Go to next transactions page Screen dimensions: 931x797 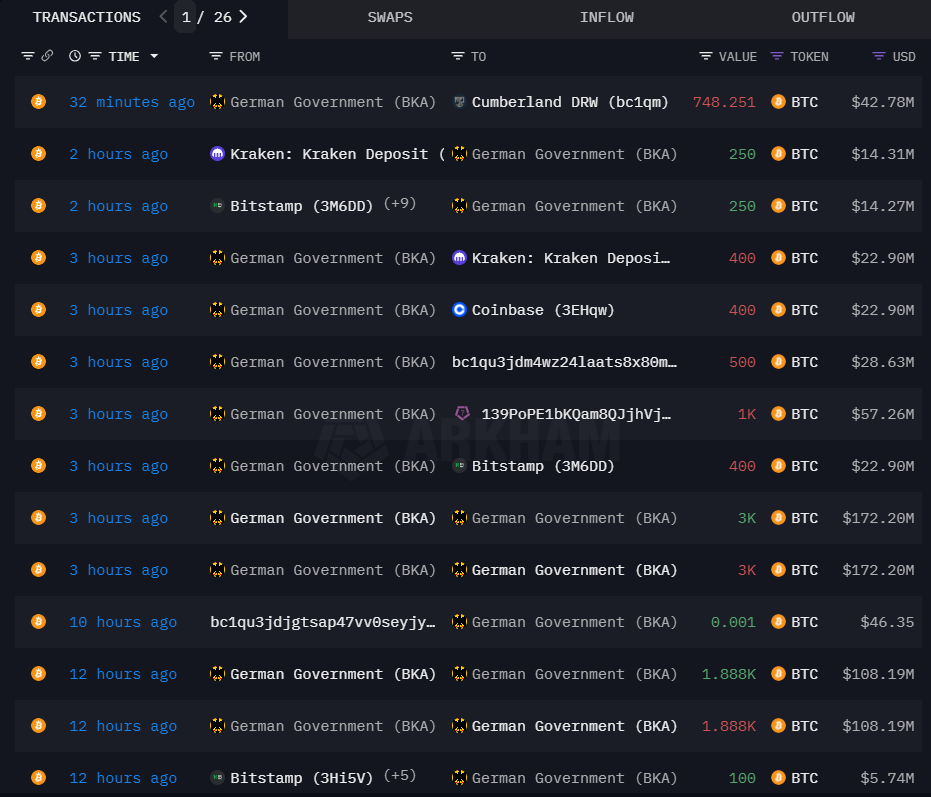(x=243, y=17)
